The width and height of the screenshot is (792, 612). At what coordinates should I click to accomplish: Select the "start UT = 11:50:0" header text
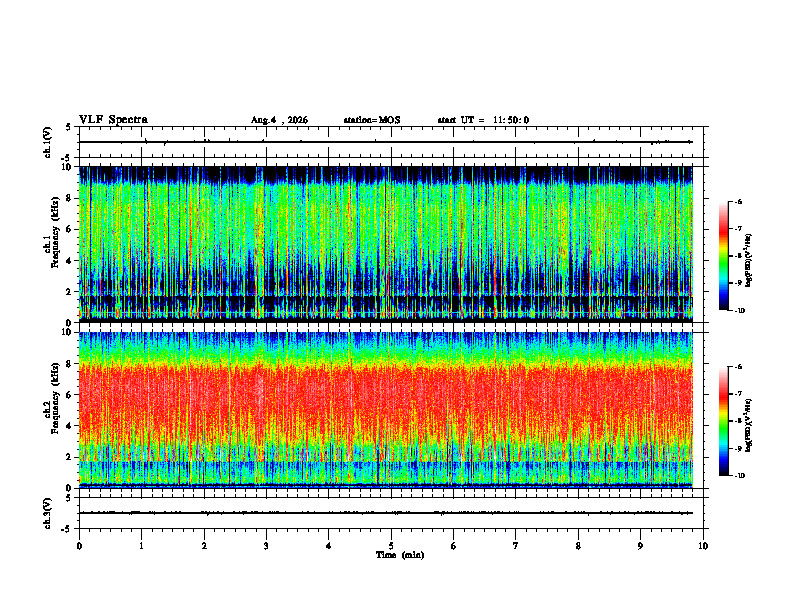pyautogui.click(x=483, y=120)
